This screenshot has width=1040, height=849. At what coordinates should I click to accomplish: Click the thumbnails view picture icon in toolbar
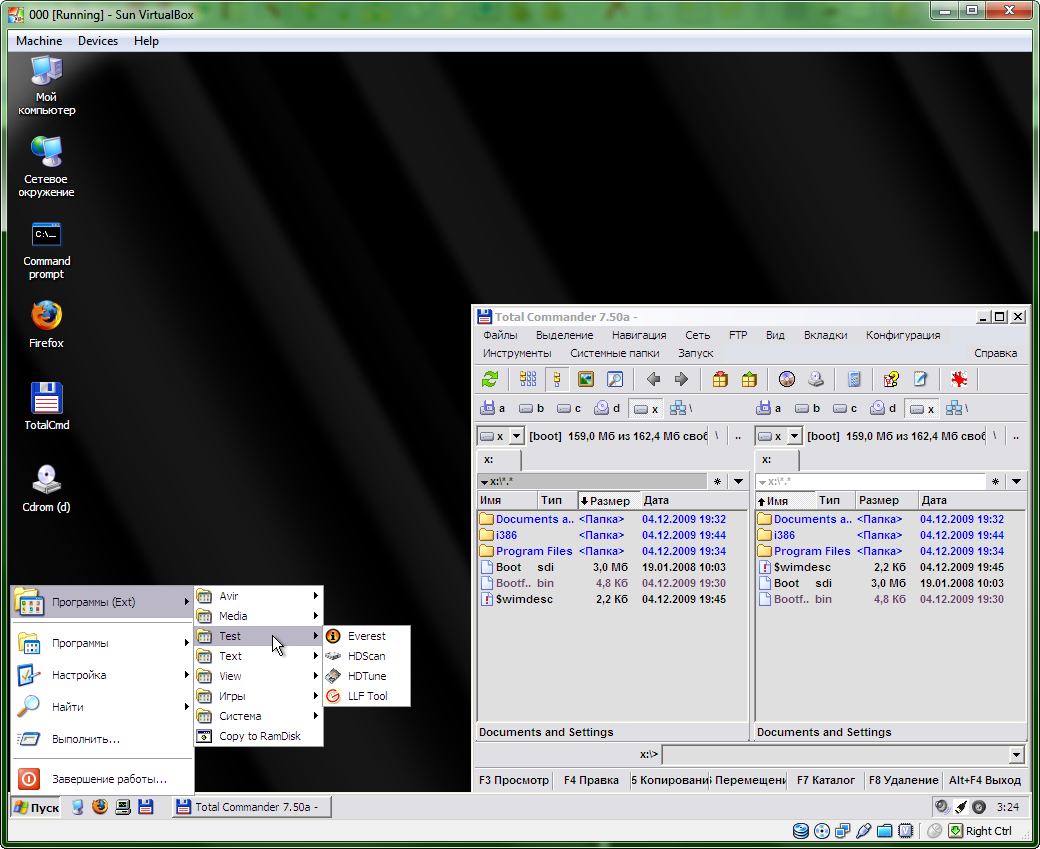click(x=586, y=380)
